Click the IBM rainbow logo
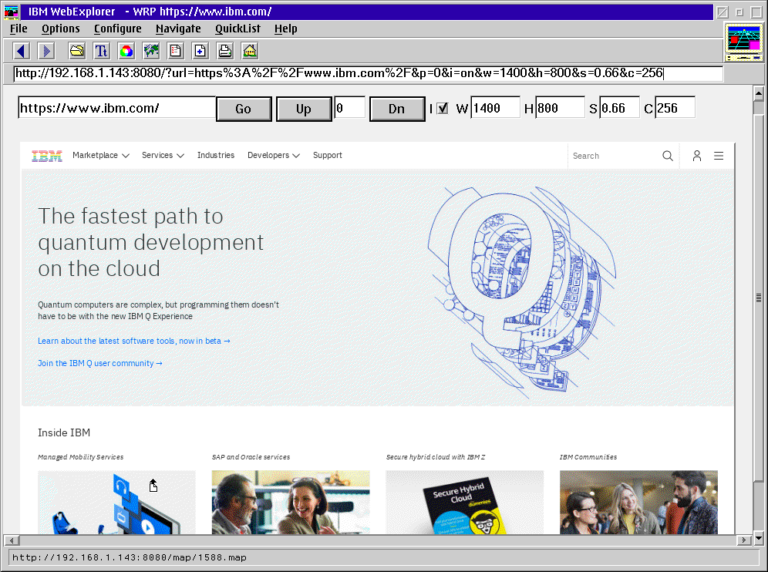This screenshot has height=572, width=768. 47,156
